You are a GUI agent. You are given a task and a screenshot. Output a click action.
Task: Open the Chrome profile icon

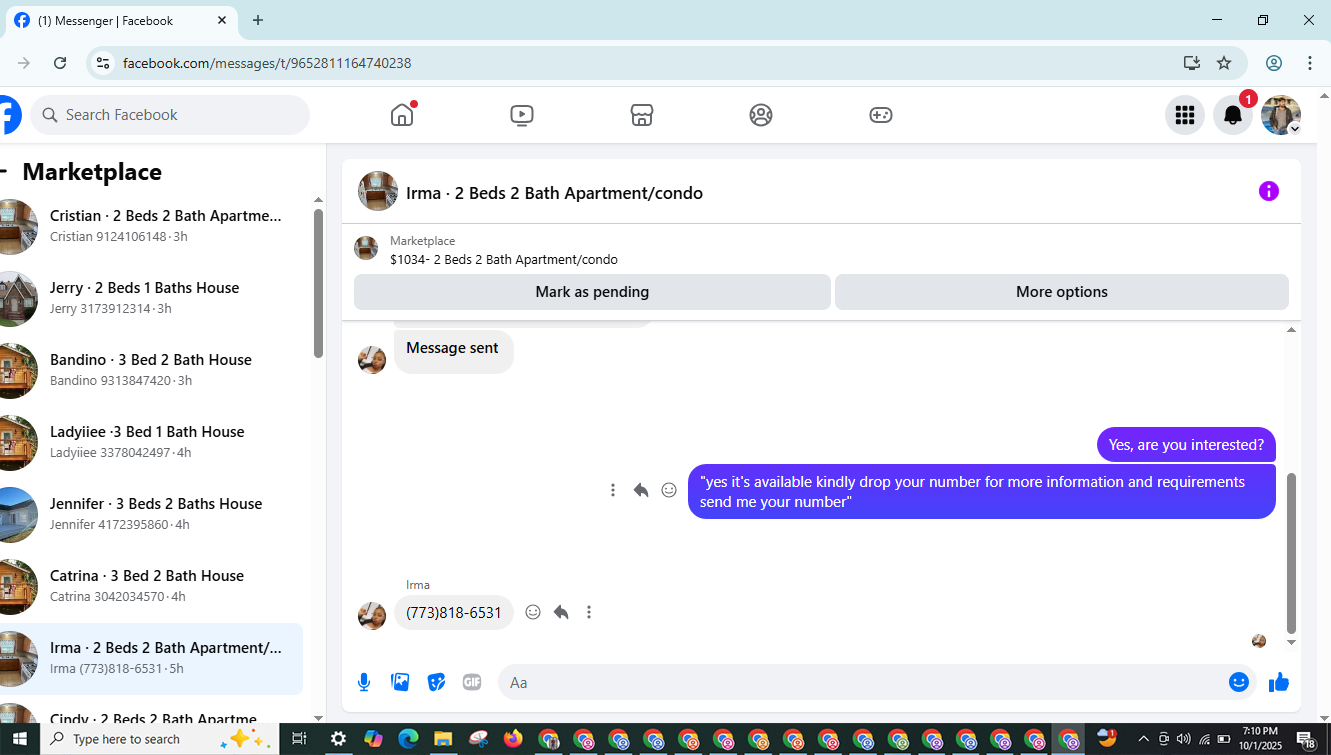tap(1274, 63)
